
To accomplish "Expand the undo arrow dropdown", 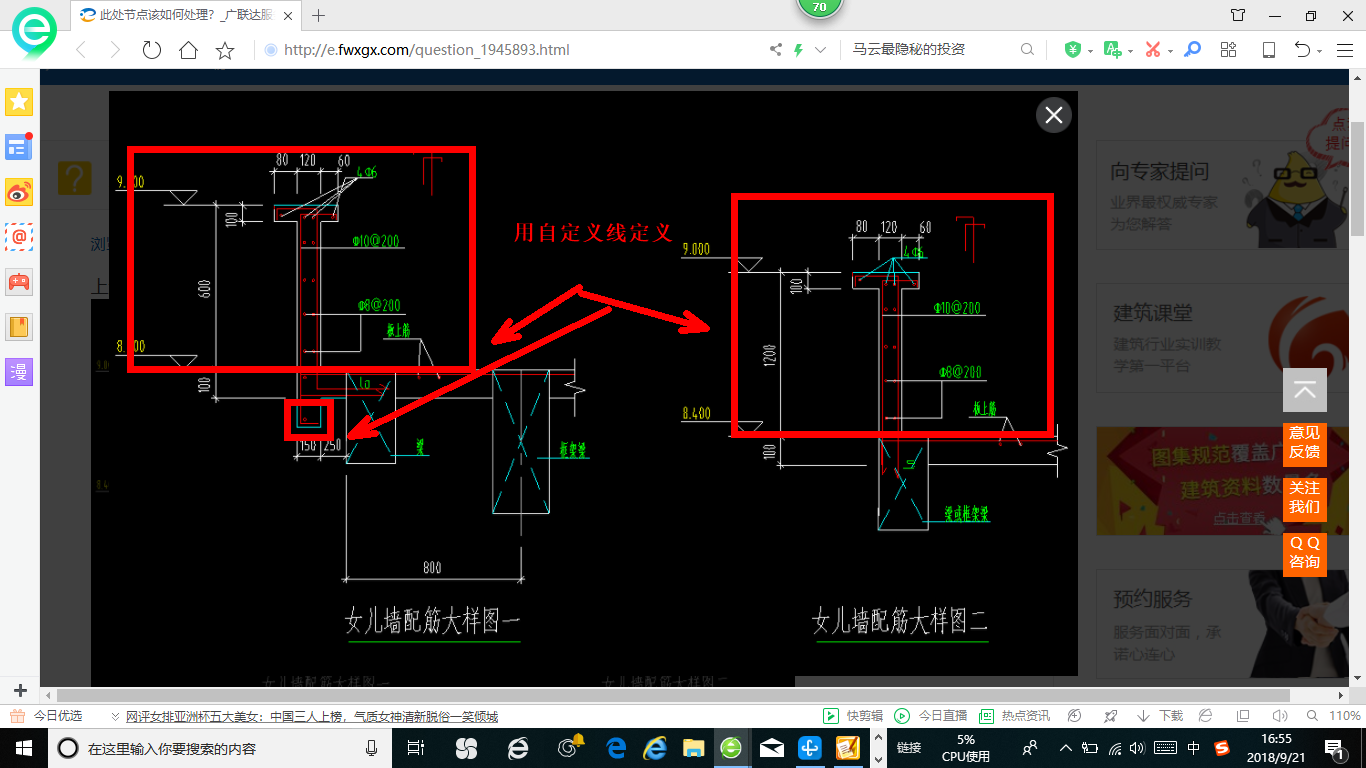I will coord(1320,51).
